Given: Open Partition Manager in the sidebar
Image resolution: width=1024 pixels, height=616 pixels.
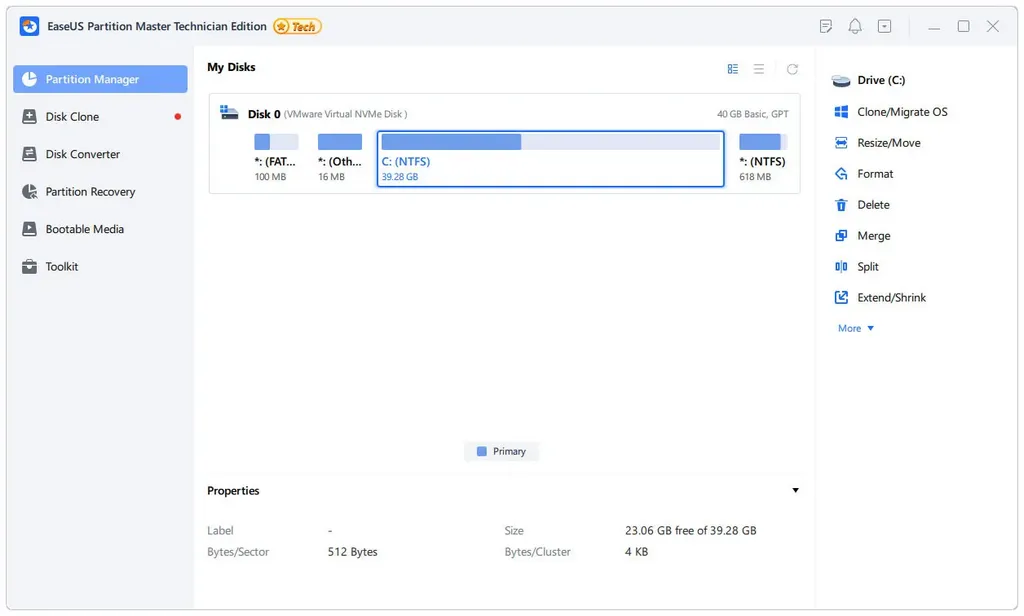Looking at the screenshot, I should pyautogui.click(x=100, y=79).
